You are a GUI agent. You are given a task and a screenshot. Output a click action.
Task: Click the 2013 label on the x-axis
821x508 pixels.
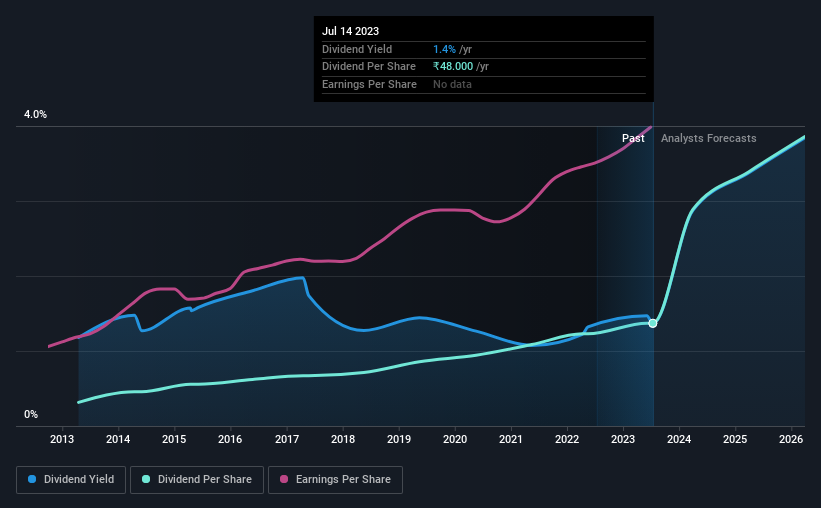pyautogui.click(x=62, y=439)
